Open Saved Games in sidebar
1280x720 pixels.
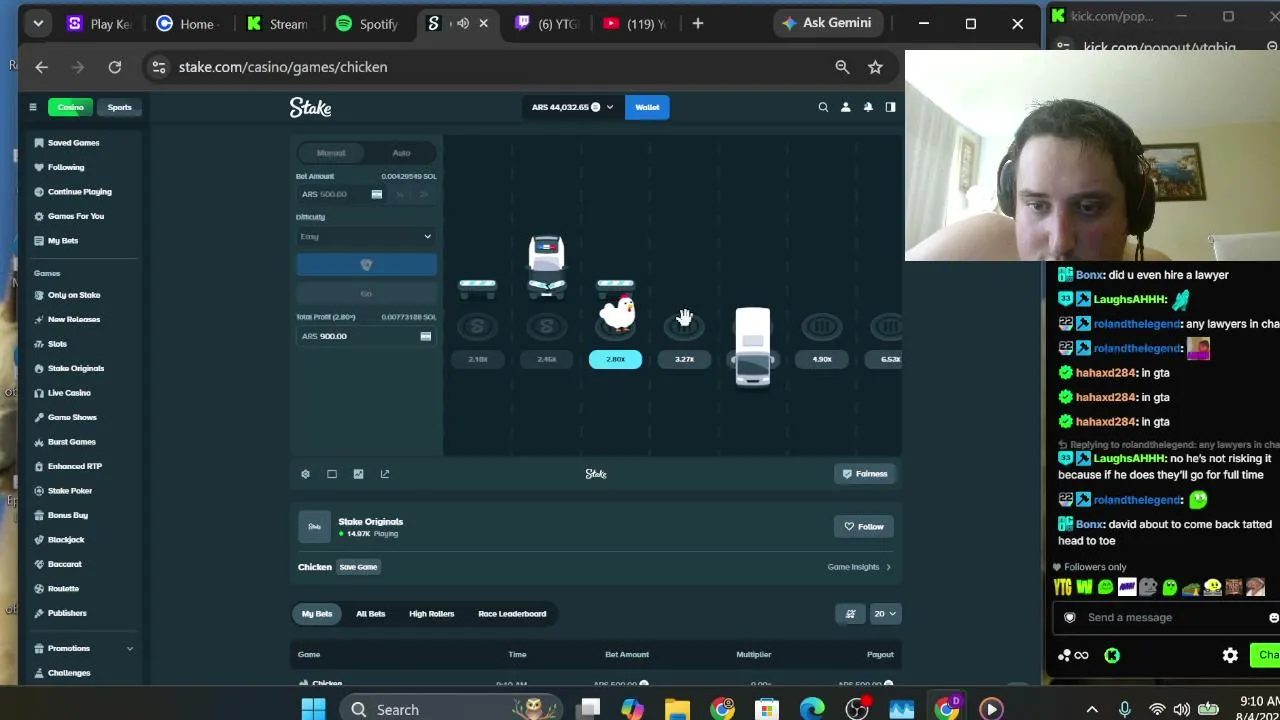(x=73, y=143)
